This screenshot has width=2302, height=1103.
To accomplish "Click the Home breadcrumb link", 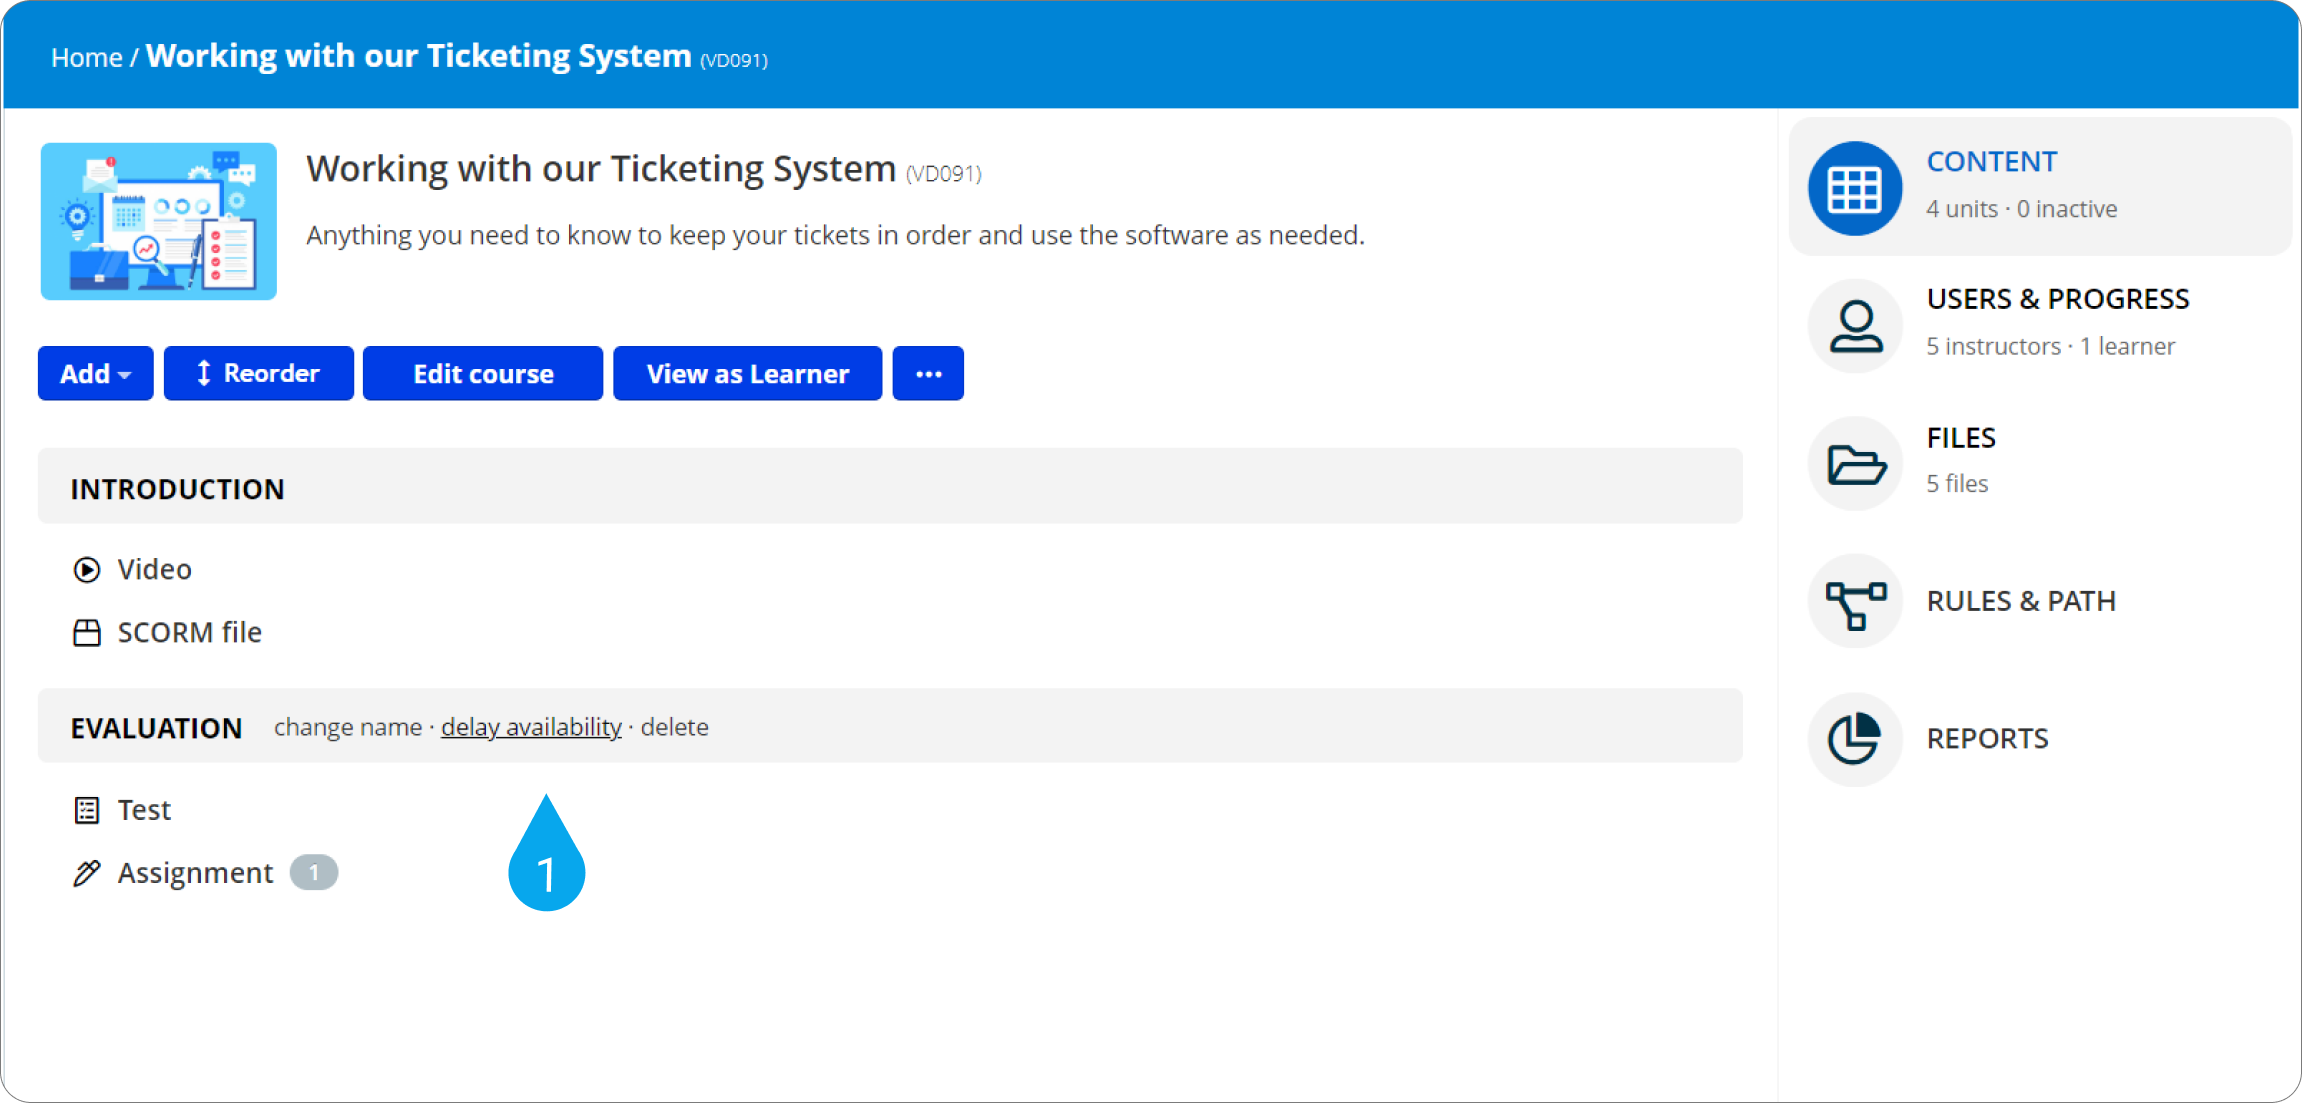I will pos(86,58).
